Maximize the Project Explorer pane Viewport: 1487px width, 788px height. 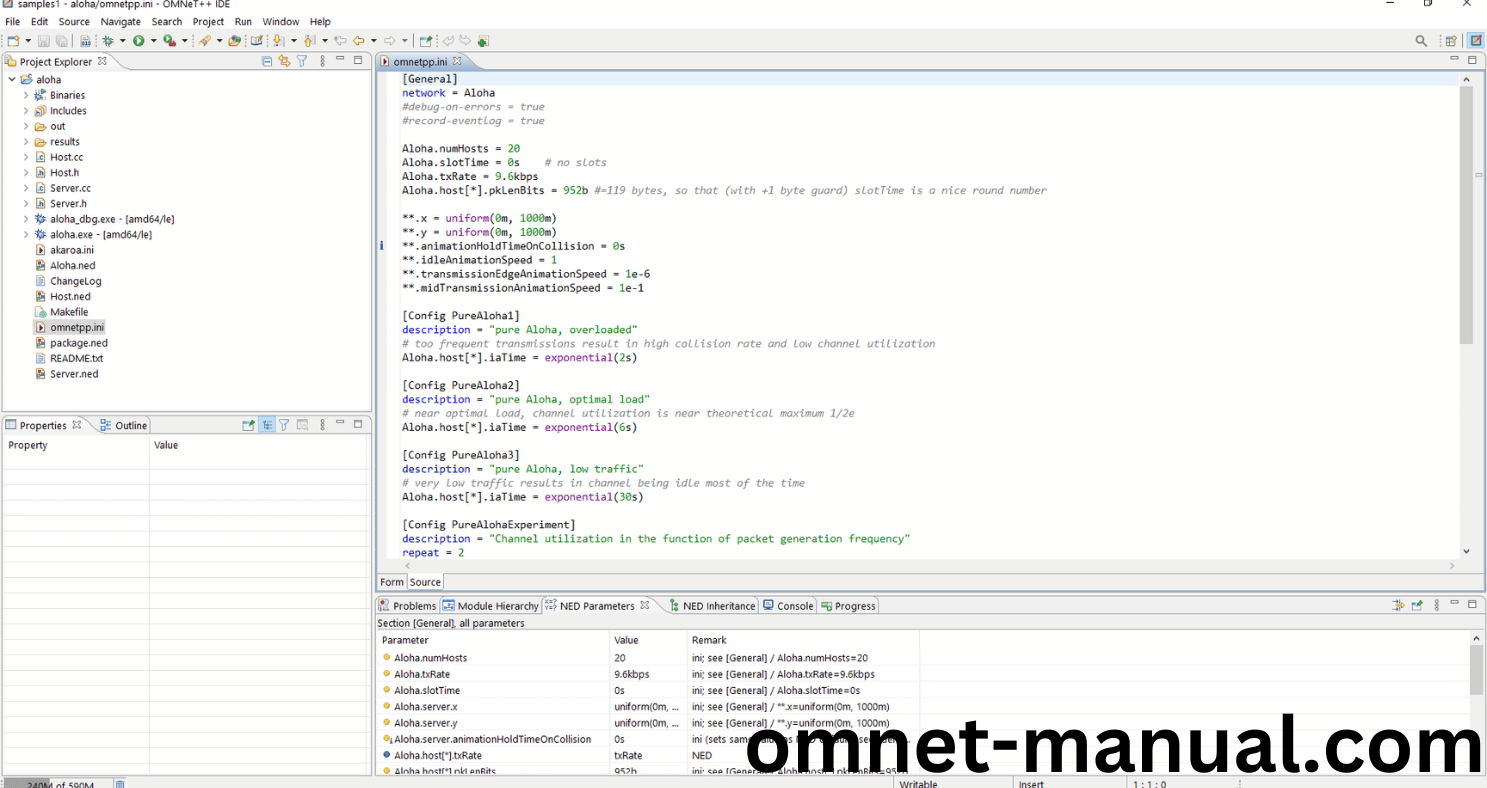click(359, 61)
